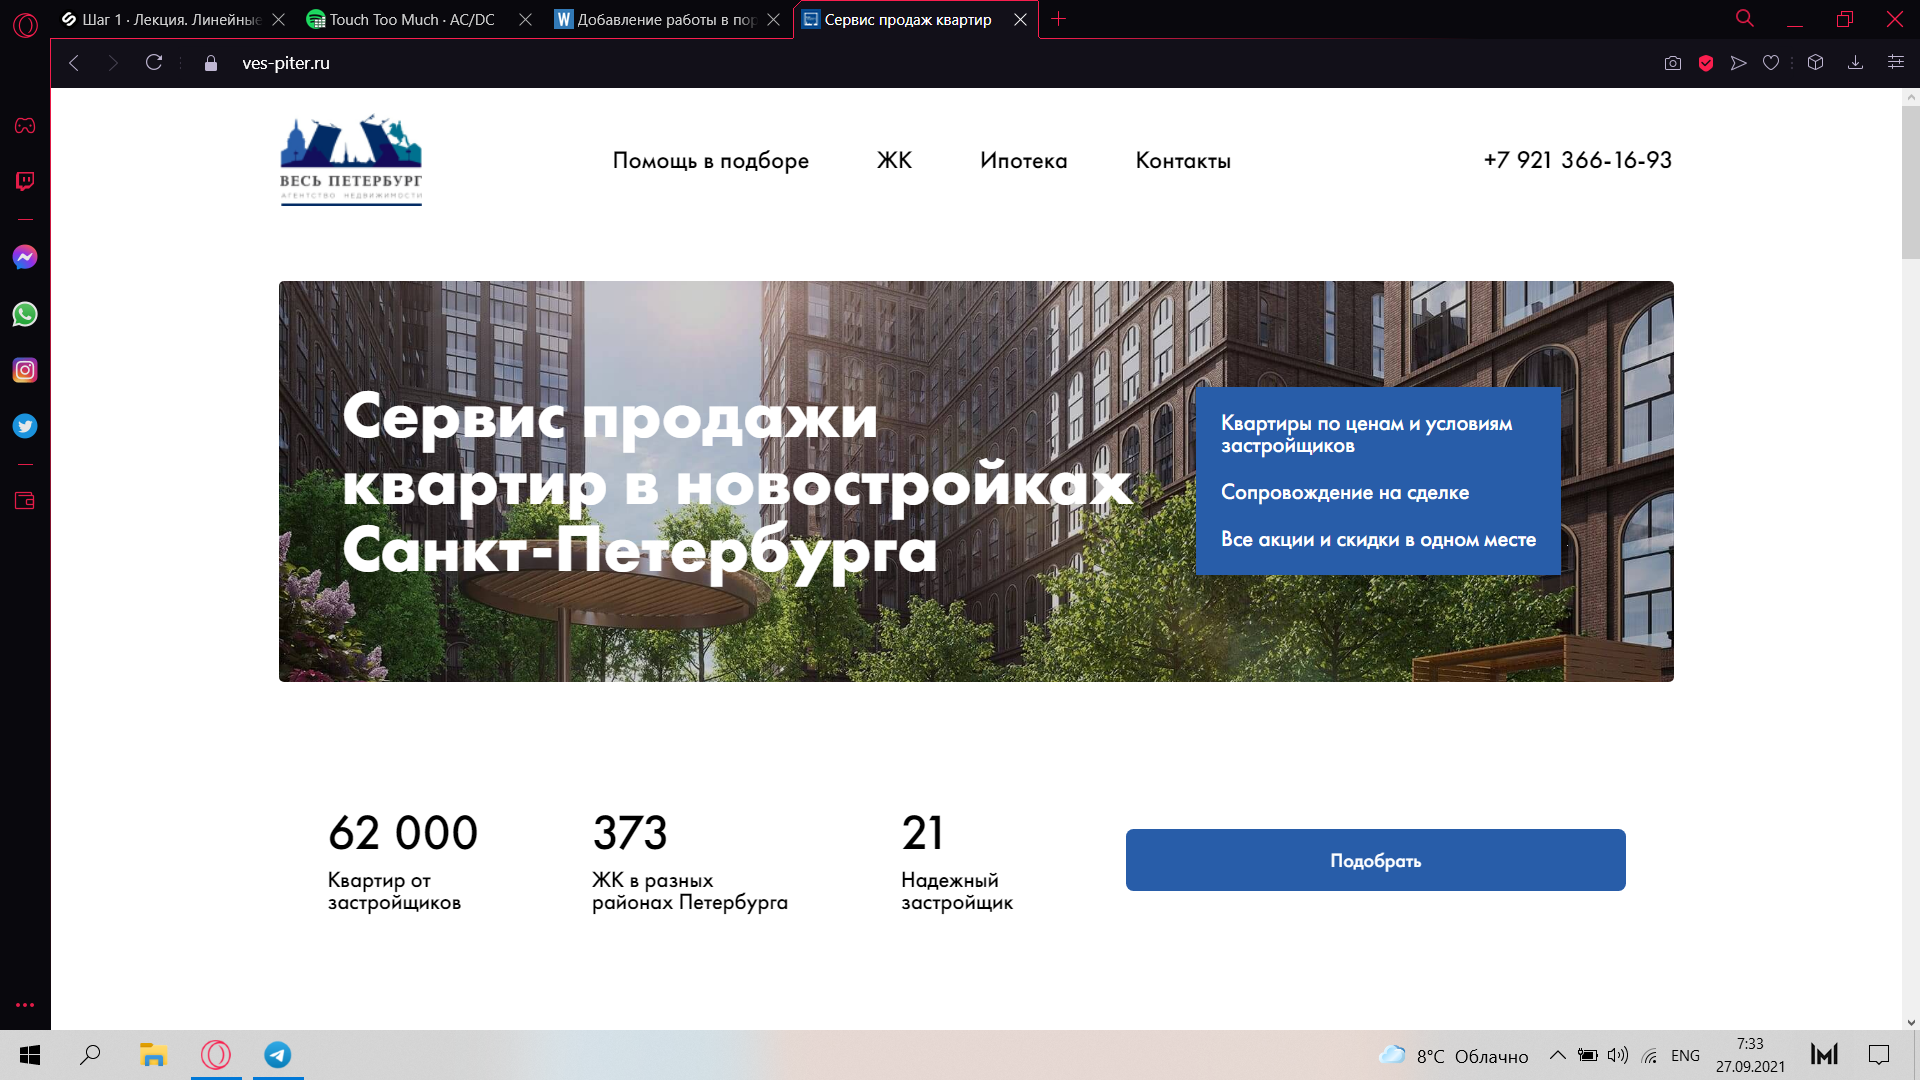This screenshot has height=1080, width=1920.
Task: Open volume control in tray
Action: click(x=1618, y=1055)
